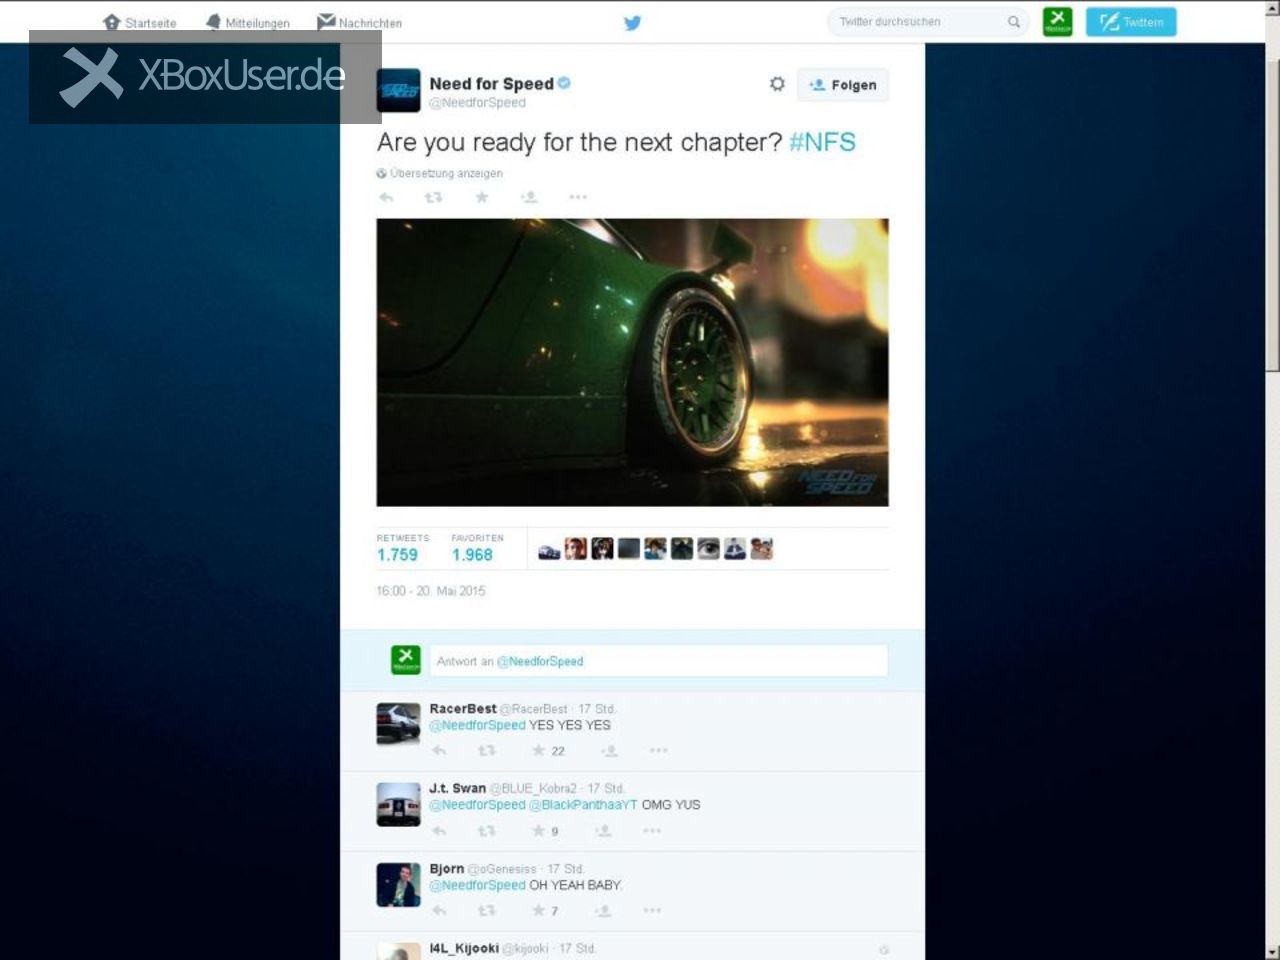Retweet the main tweet

(x=433, y=197)
